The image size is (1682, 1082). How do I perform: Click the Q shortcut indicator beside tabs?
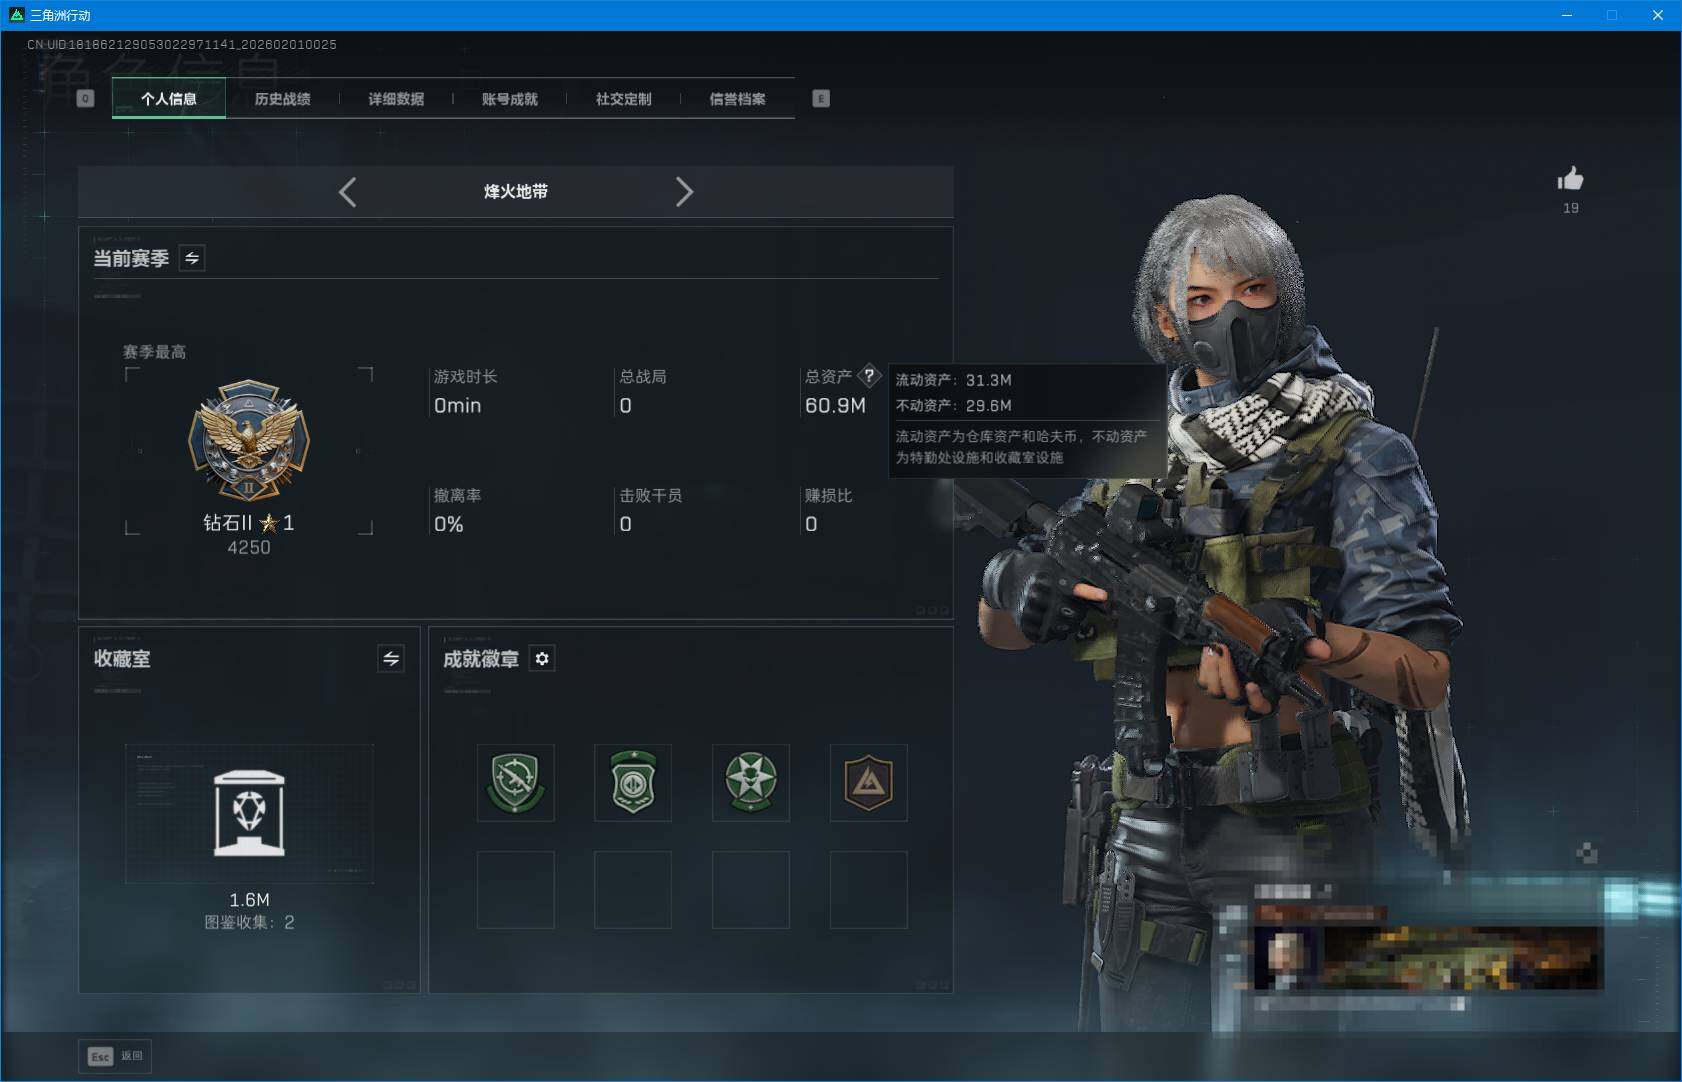(86, 98)
